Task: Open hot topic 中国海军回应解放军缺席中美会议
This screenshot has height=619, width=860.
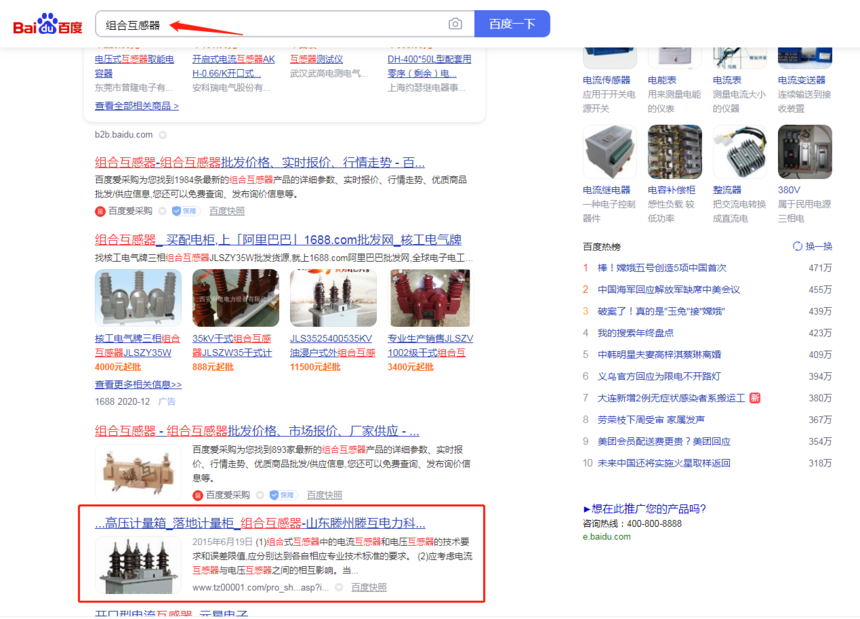Action: coord(669,289)
